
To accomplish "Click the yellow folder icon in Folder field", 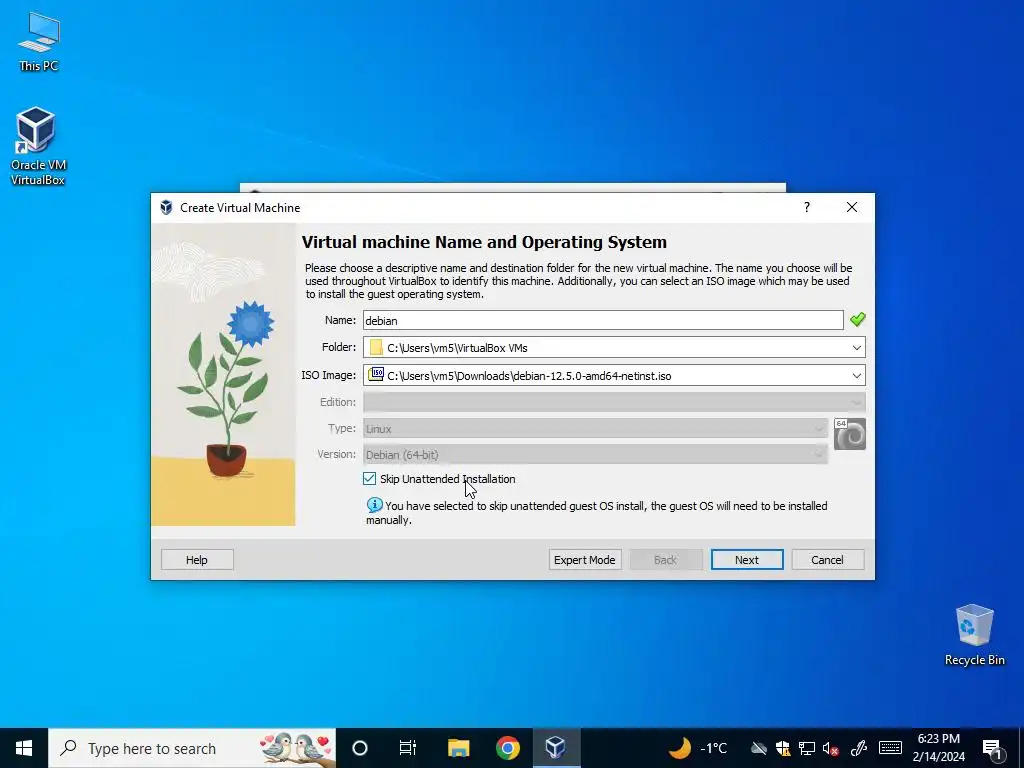I will [x=376, y=347].
